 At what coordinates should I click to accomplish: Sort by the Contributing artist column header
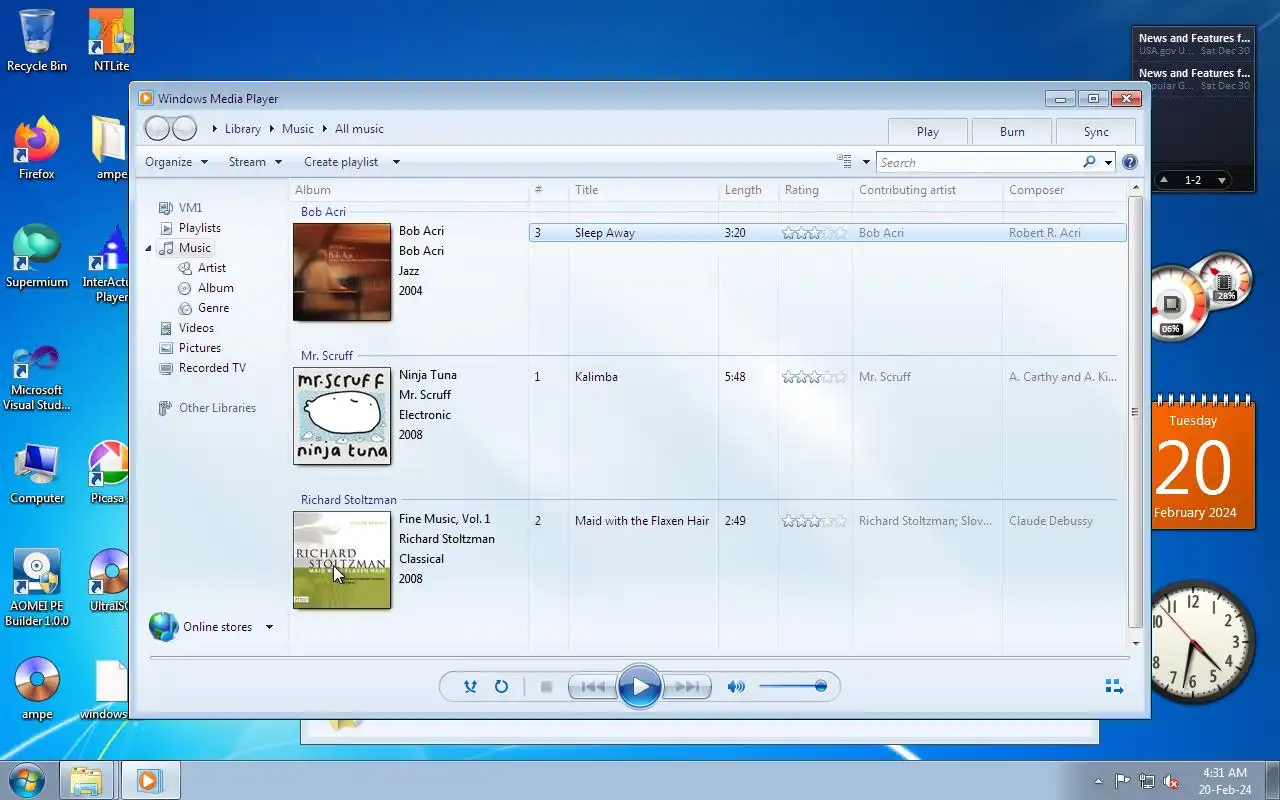point(927,190)
